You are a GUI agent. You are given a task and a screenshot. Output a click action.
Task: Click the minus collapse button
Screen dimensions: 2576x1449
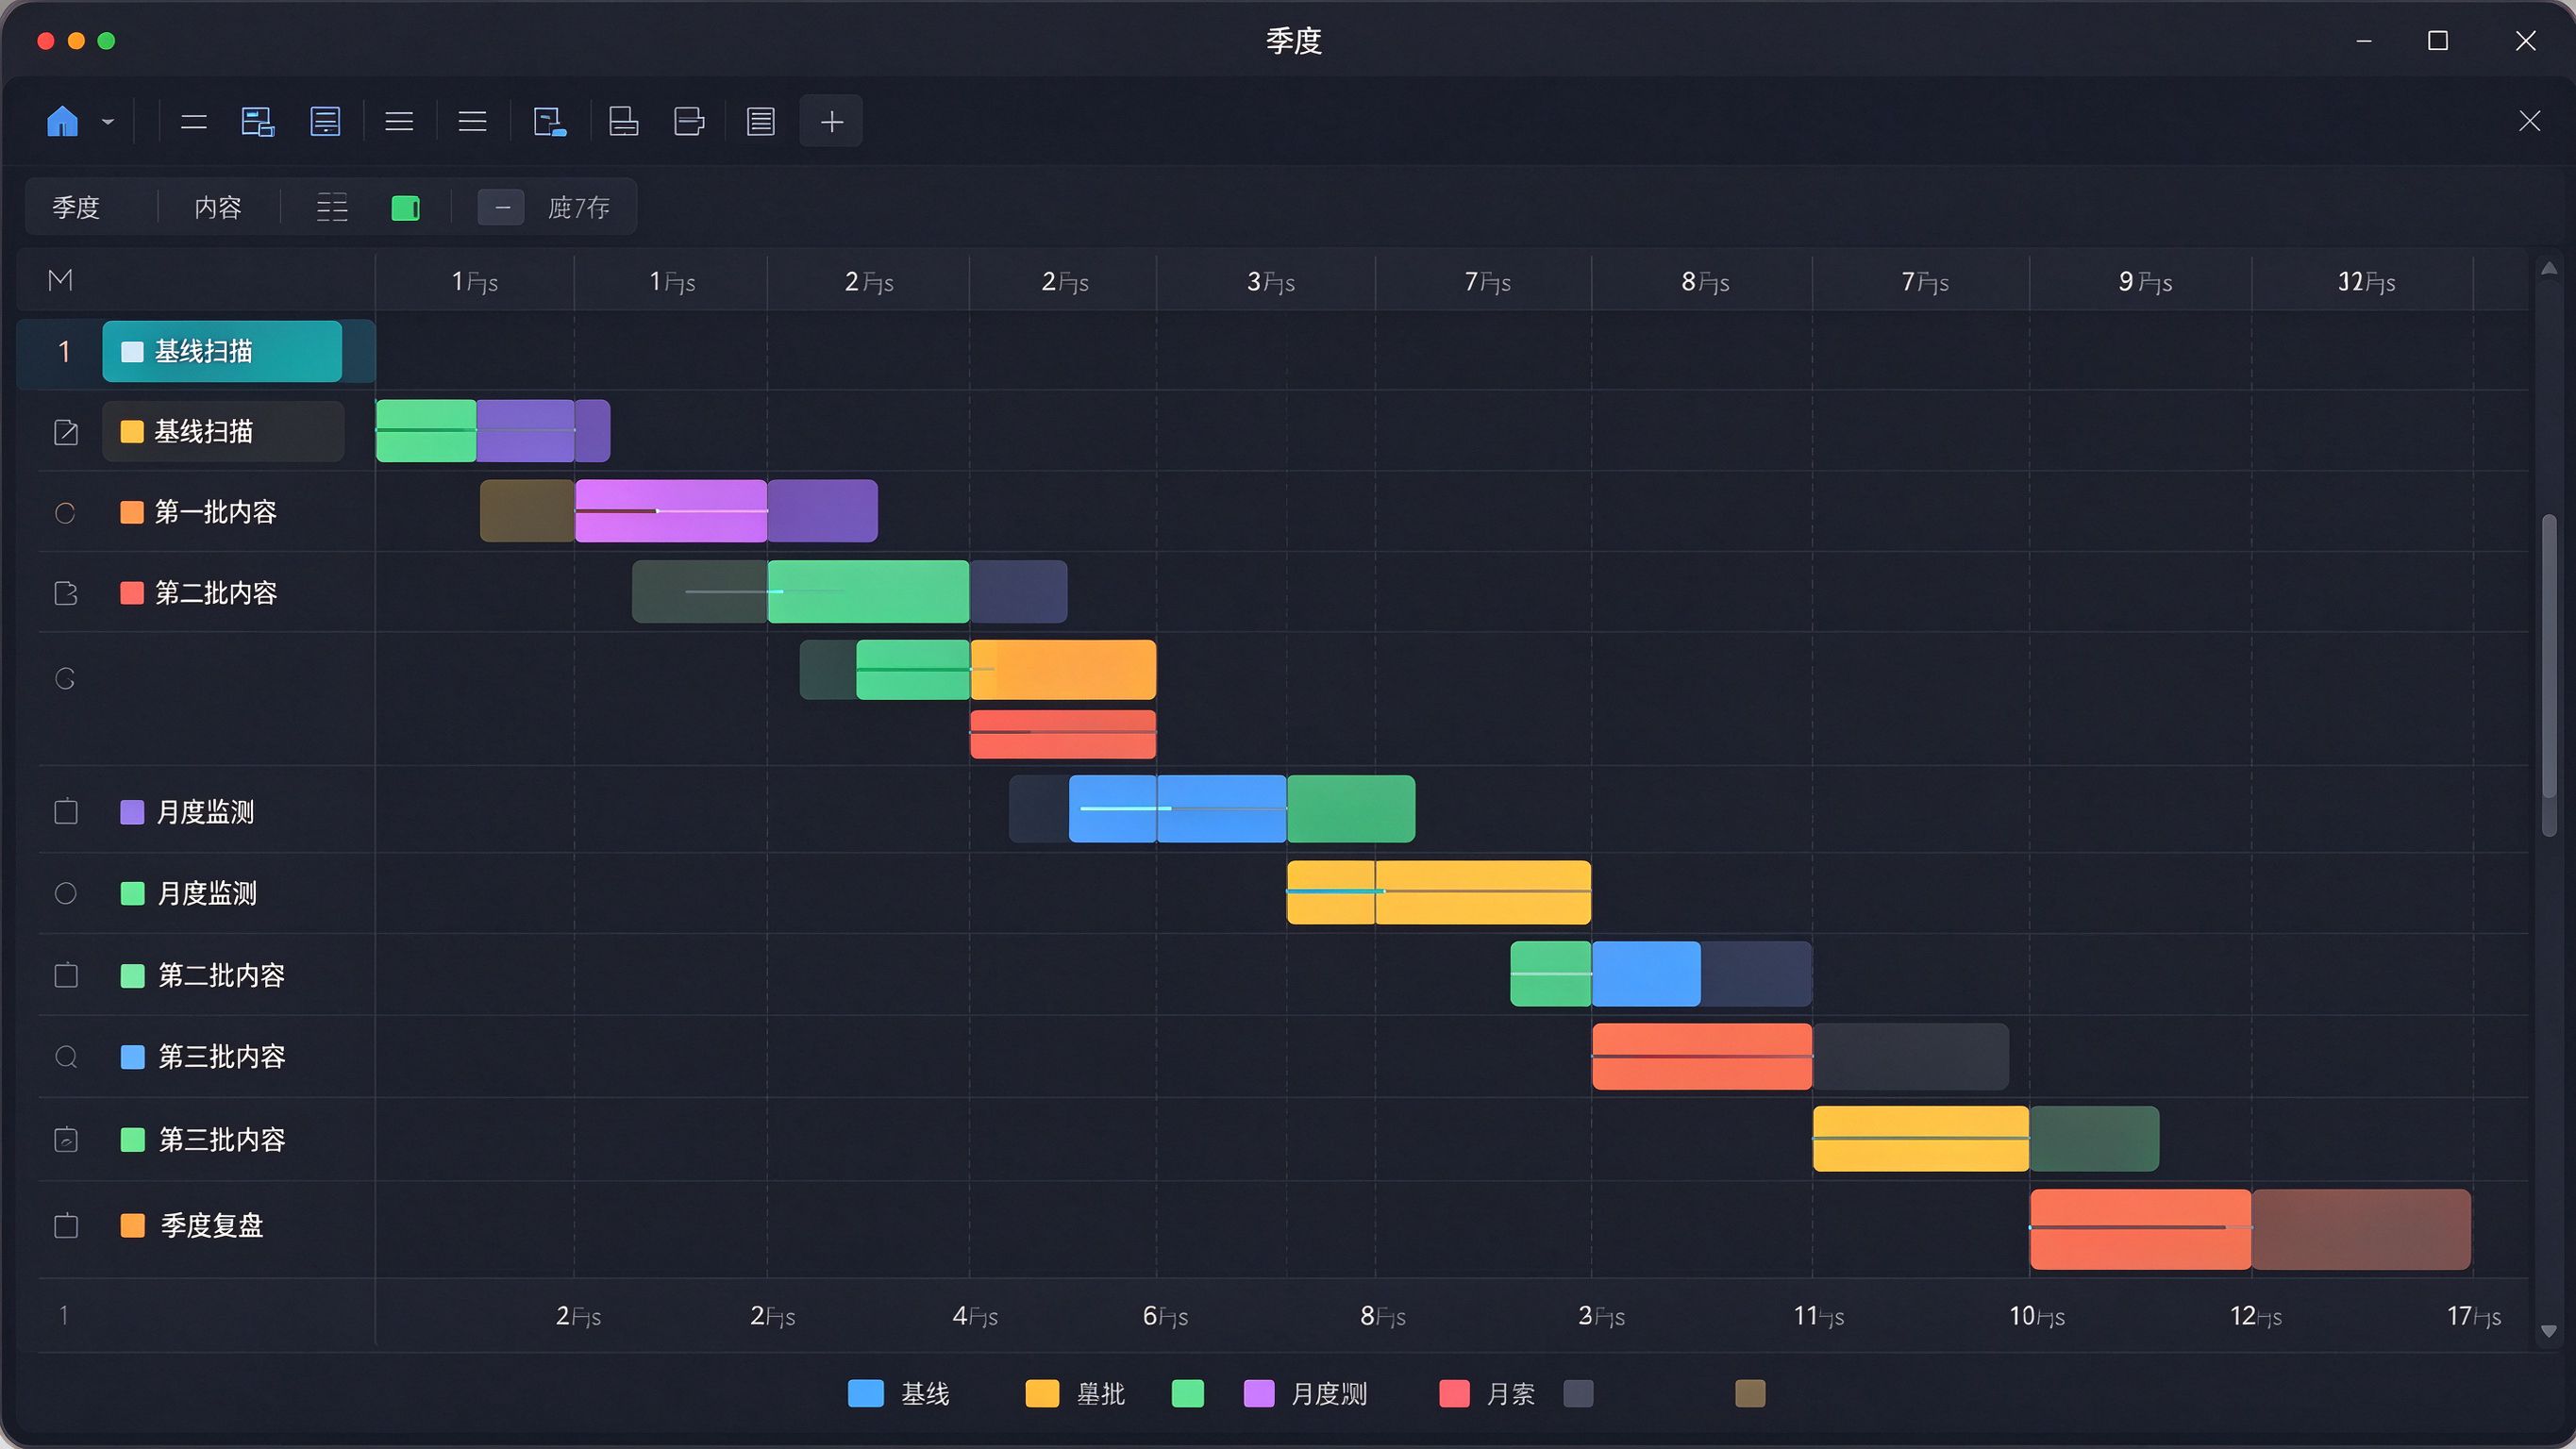[502, 208]
